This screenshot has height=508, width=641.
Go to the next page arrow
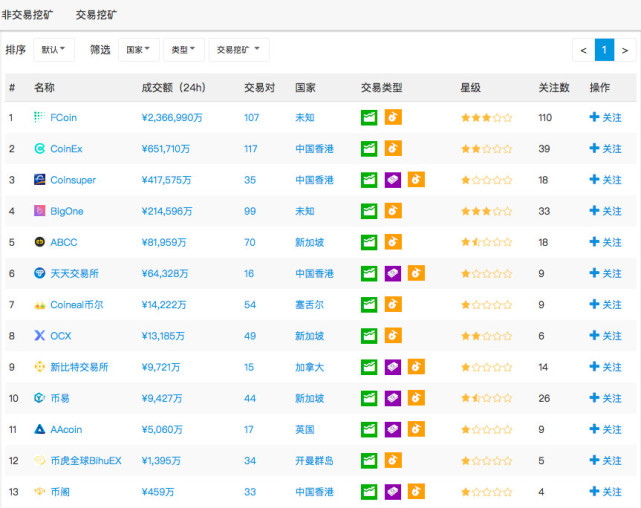point(625,50)
